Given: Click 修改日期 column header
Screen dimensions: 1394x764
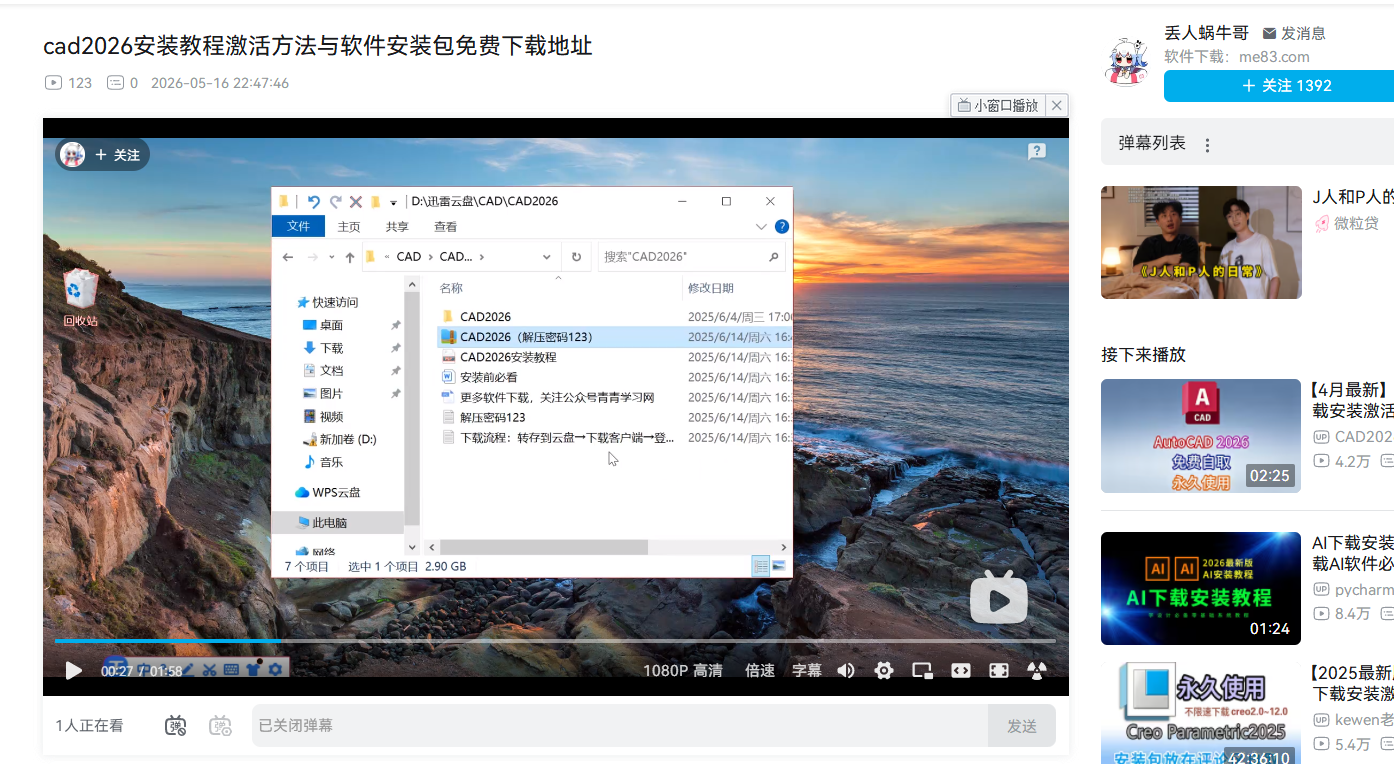Looking at the screenshot, I should pyautogui.click(x=710, y=288).
